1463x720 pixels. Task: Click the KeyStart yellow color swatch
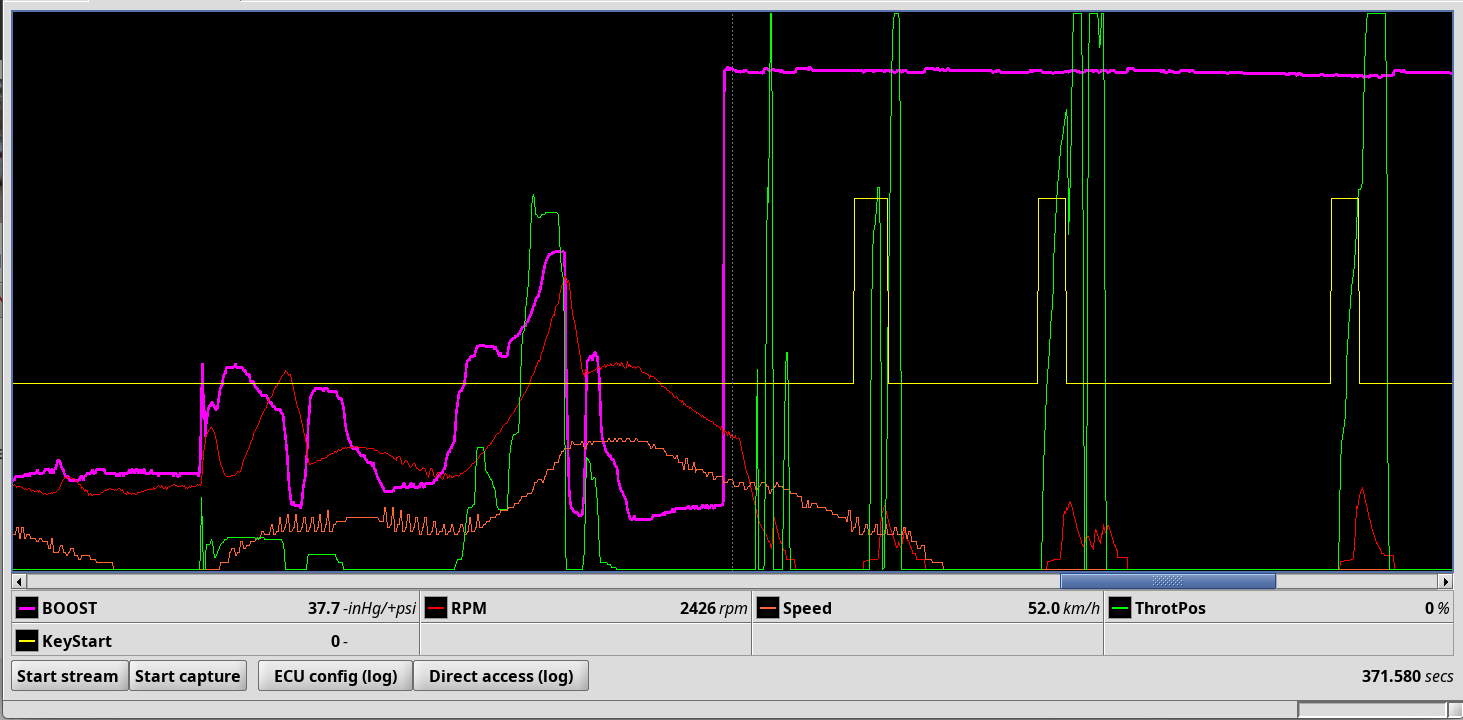tap(27, 641)
